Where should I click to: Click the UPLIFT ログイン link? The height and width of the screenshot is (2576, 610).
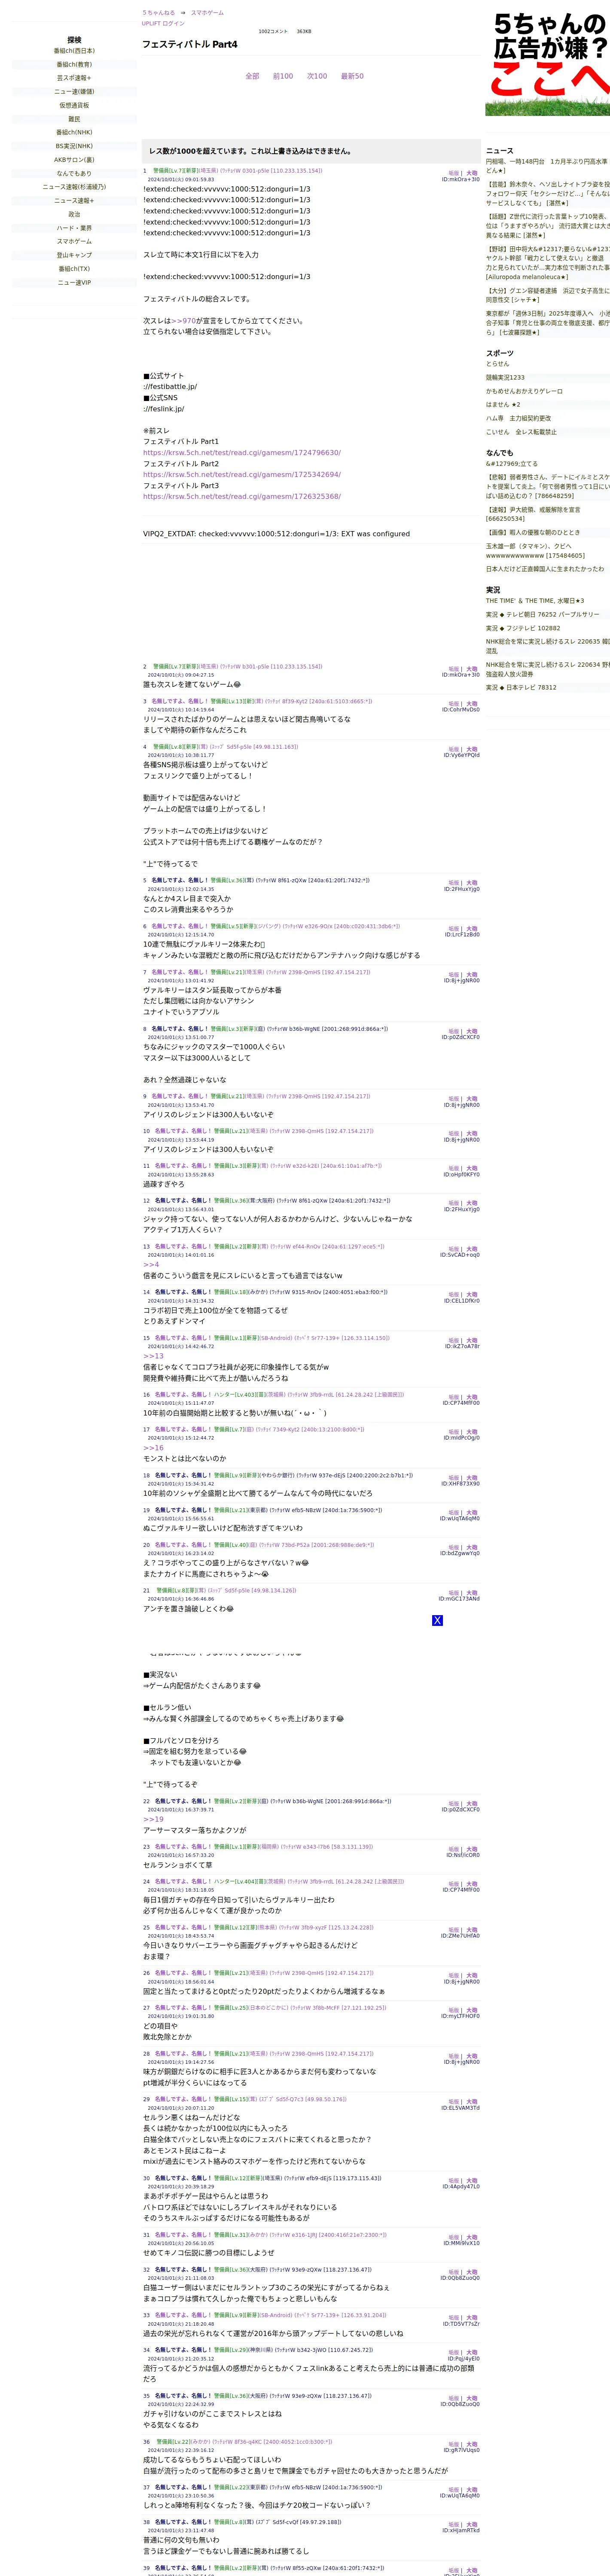(163, 23)
